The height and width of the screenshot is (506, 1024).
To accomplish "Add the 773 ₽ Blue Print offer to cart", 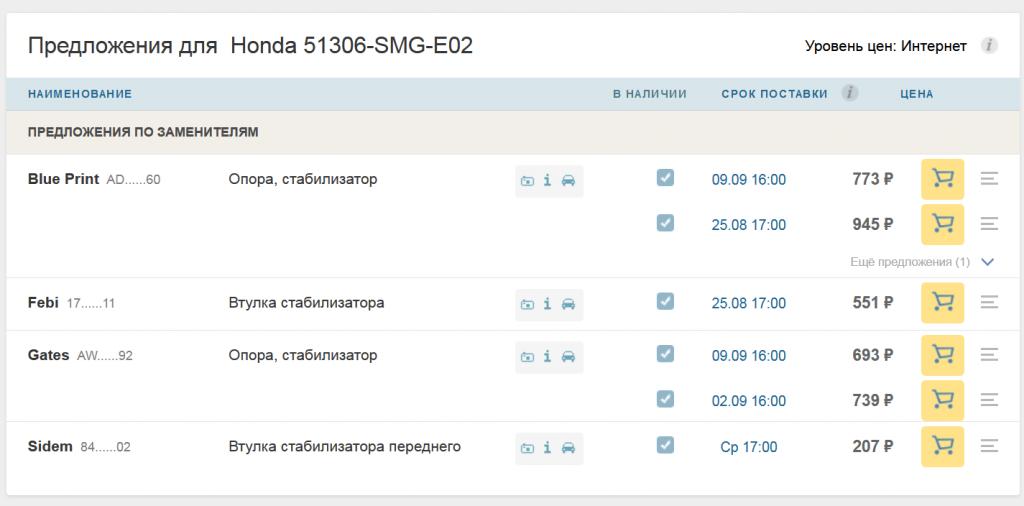I will pos(942,180).
